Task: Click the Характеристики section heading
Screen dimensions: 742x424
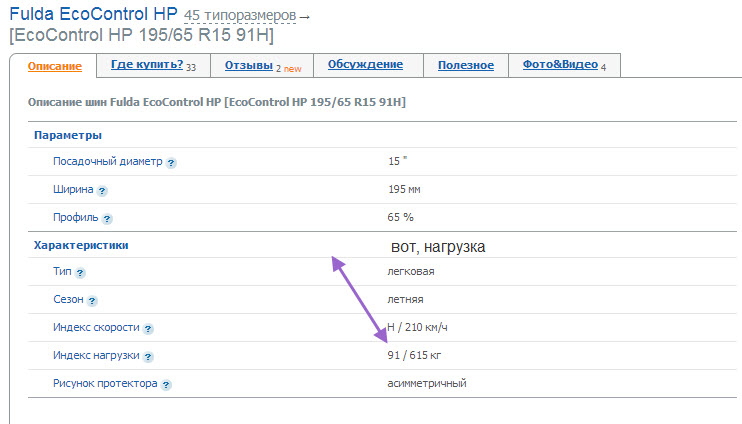Action: tap(81, 245)
